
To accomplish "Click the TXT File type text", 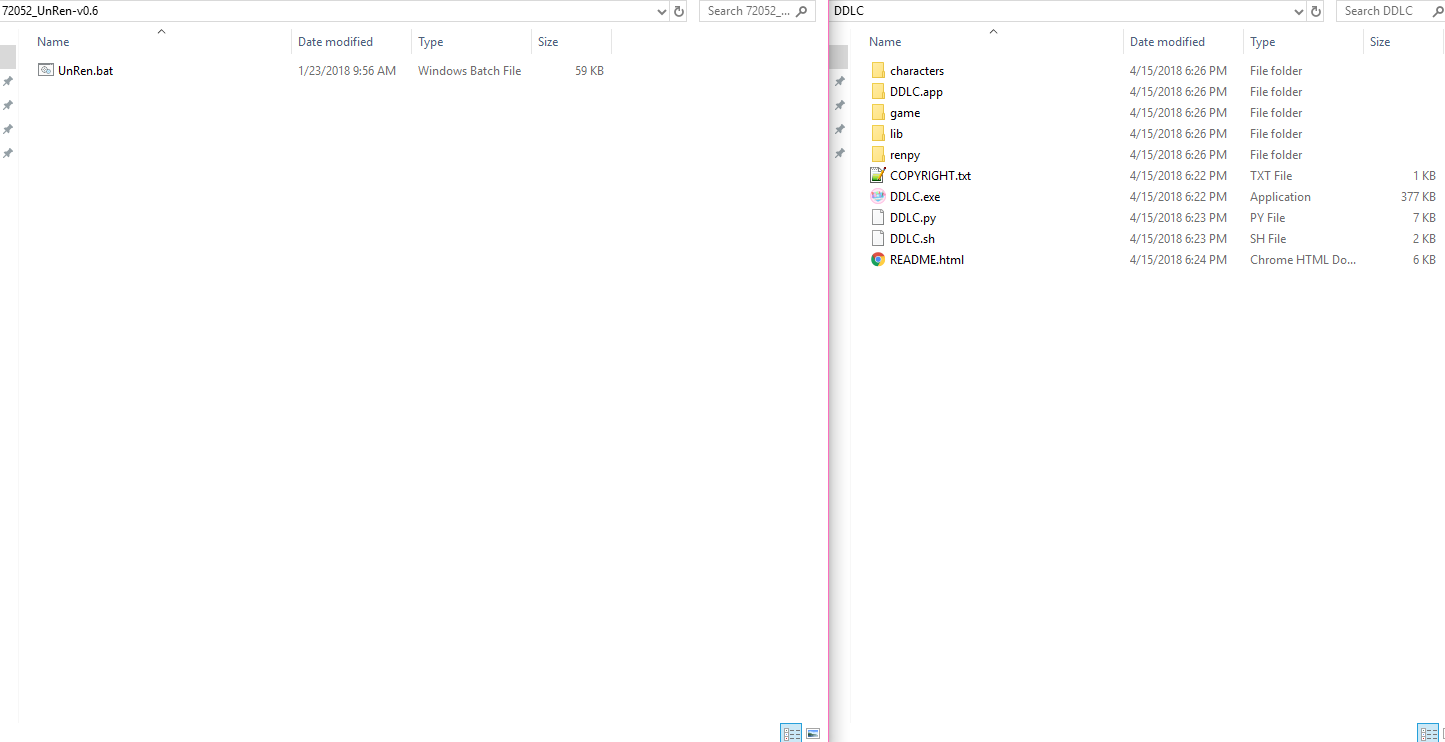I will pos(1271,176).
